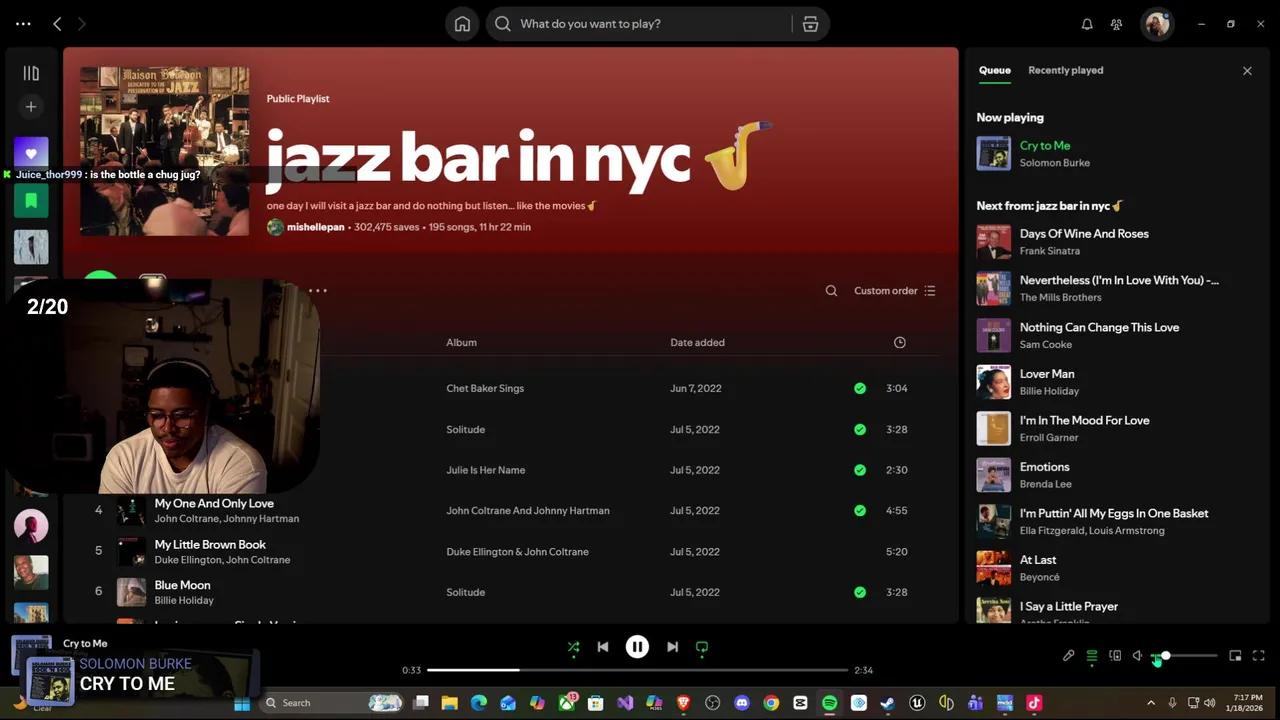Adjust the volume slider
The width and height of the screenshot is (1280, 720).
click(x=1184, y=656)
